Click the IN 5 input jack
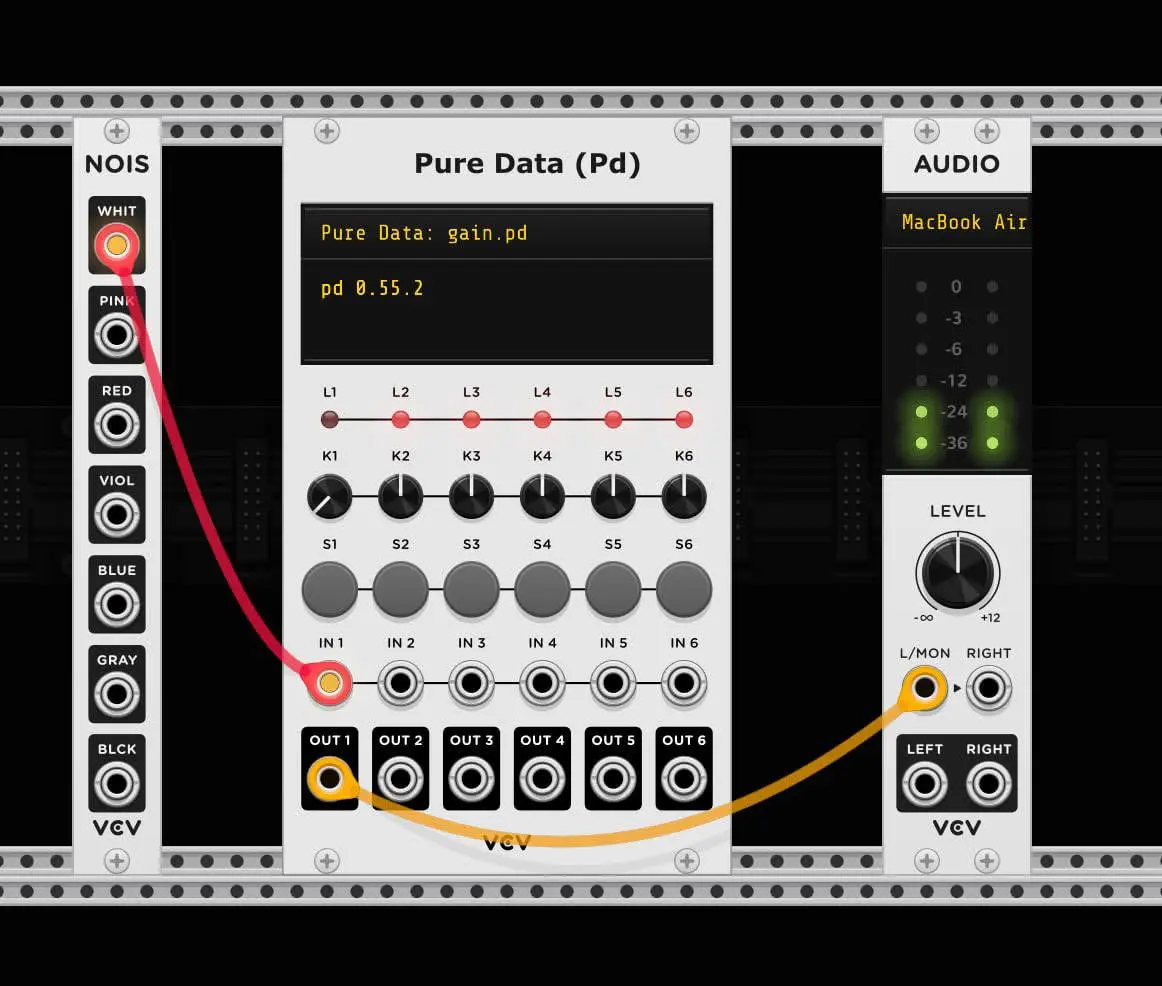This screenshot has height=986, width=1162. click(x=613, y=682)
